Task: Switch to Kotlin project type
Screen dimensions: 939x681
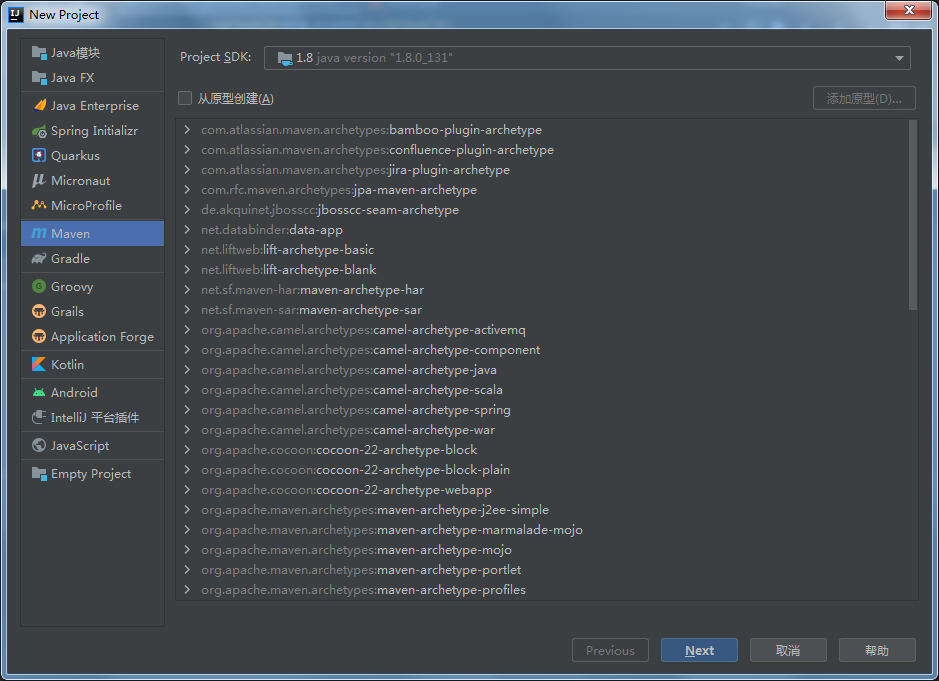Action: point(92,364)
